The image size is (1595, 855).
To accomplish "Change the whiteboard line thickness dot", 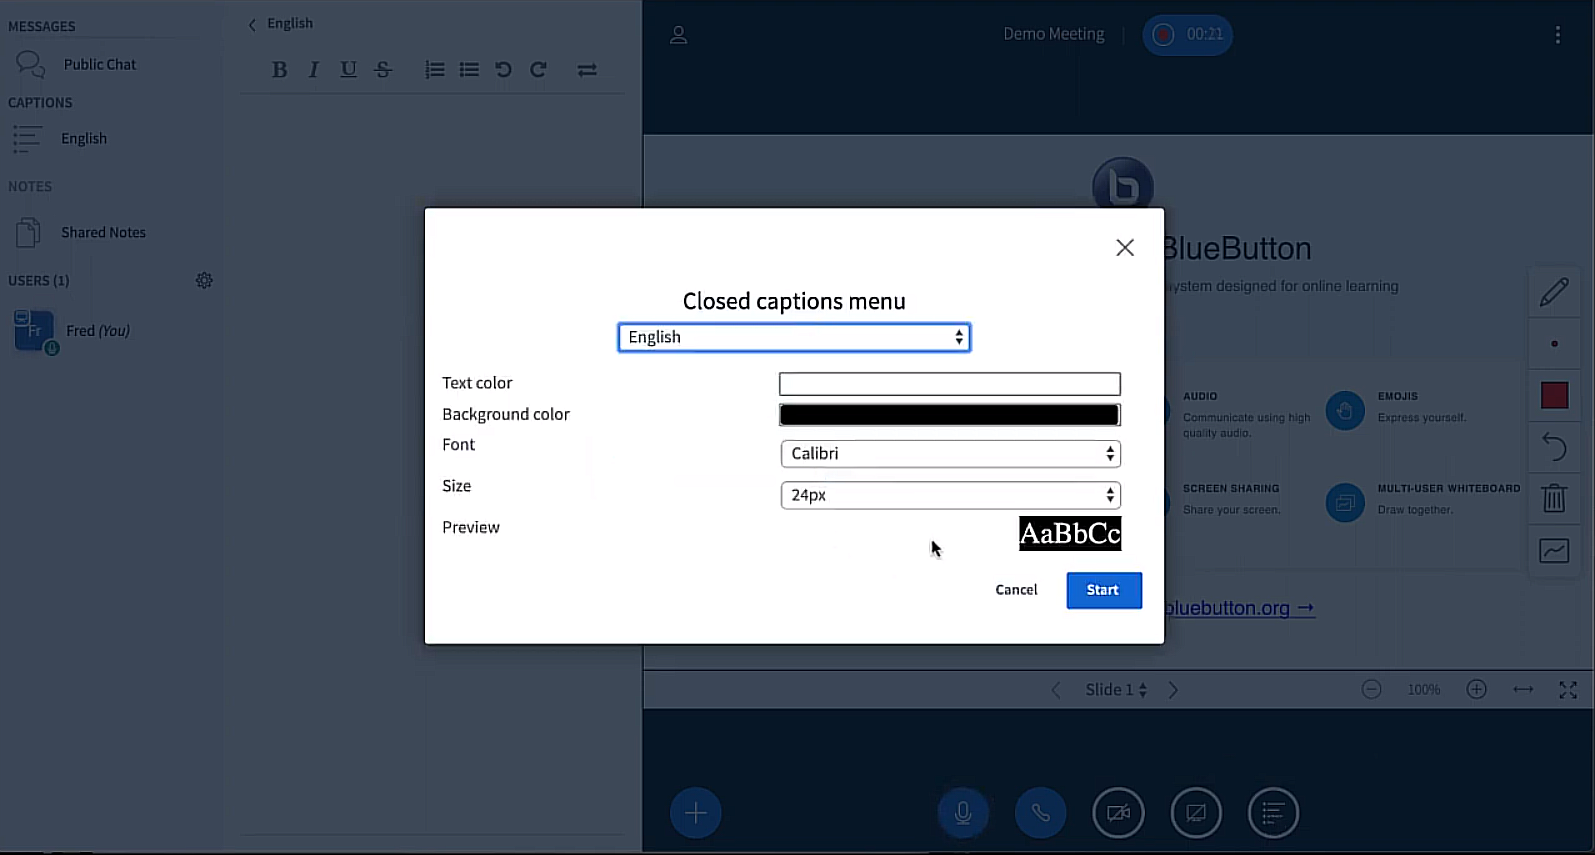I will click(x=1554, y=344).
